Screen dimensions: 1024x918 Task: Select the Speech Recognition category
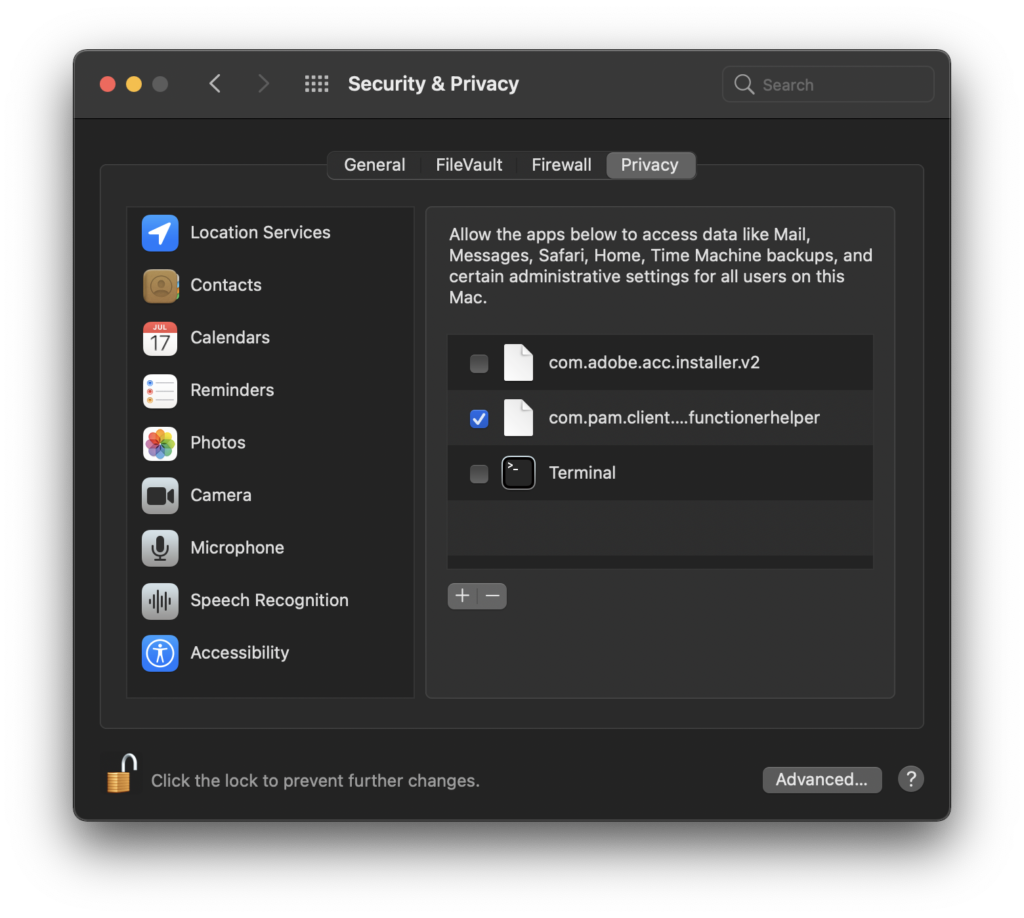(269, 600)
